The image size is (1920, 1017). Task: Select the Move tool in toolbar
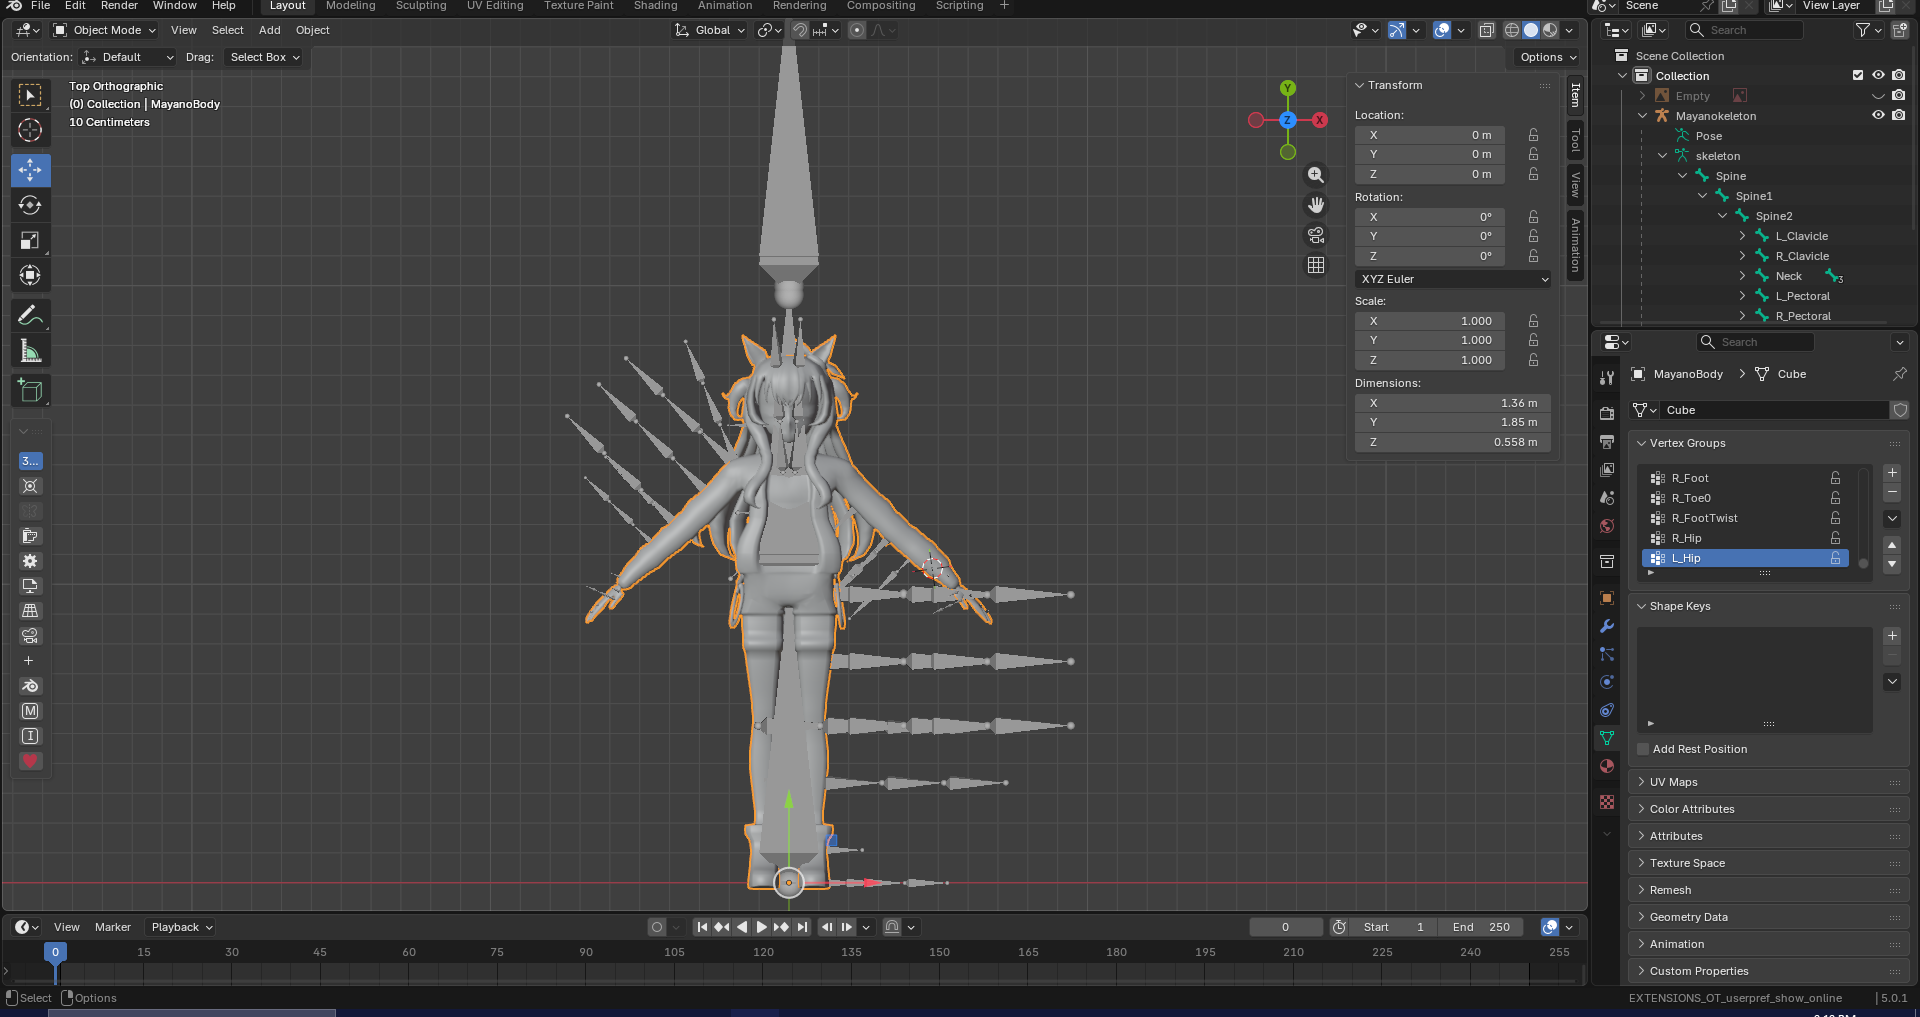pyautogui.click(x=30, y=170)
